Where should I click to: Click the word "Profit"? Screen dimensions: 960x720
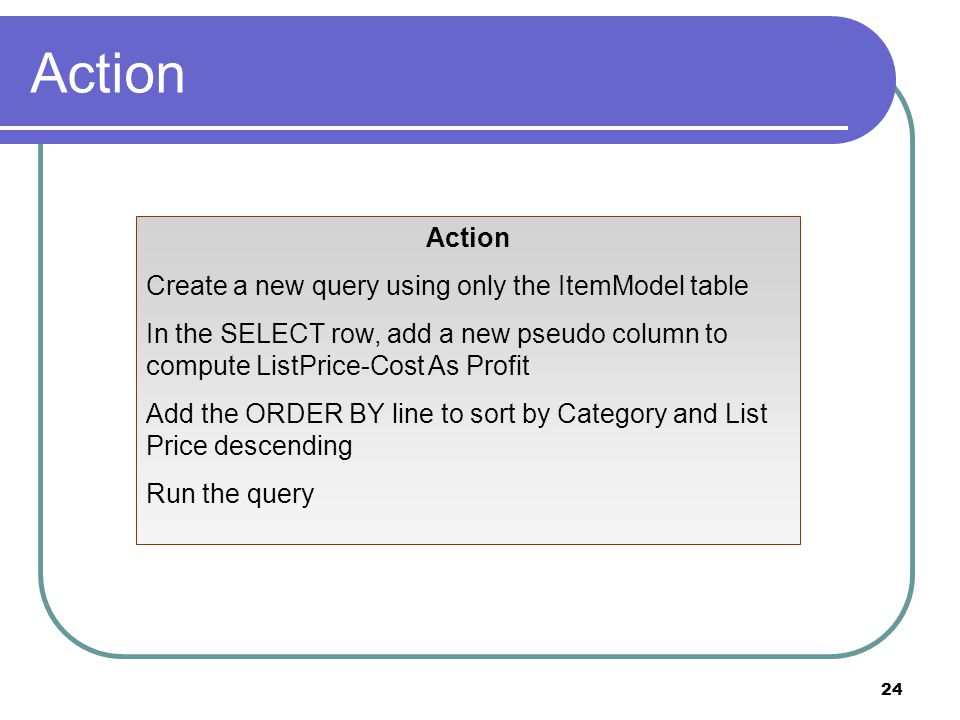coord(498,366)
